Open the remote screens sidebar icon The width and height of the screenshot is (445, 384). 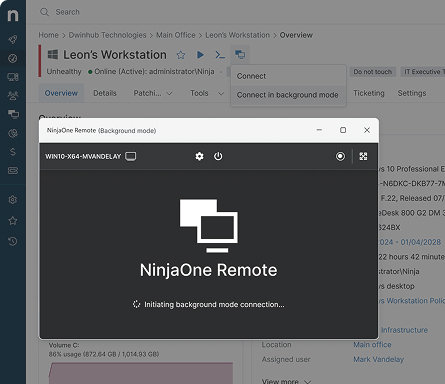[13, 114]
